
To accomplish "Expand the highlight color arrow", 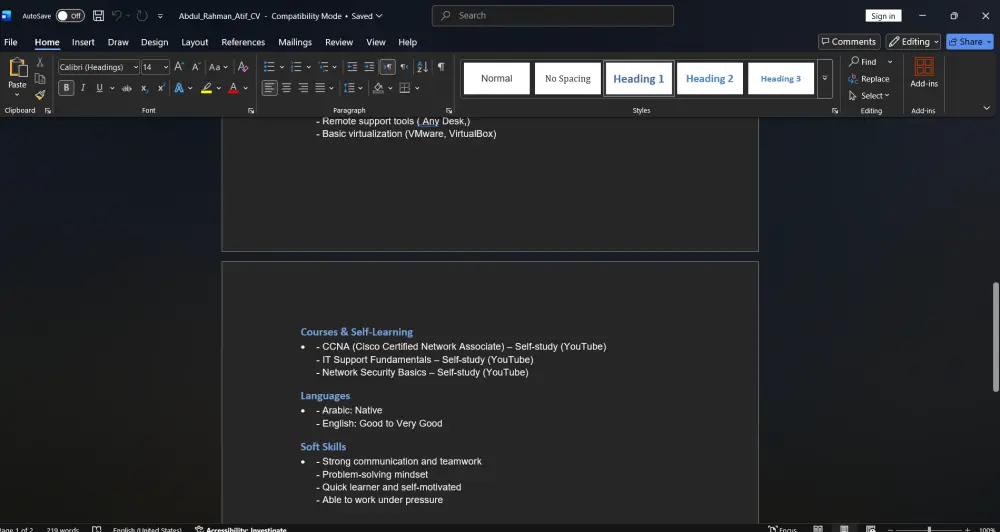I will [x=219, y=88].
